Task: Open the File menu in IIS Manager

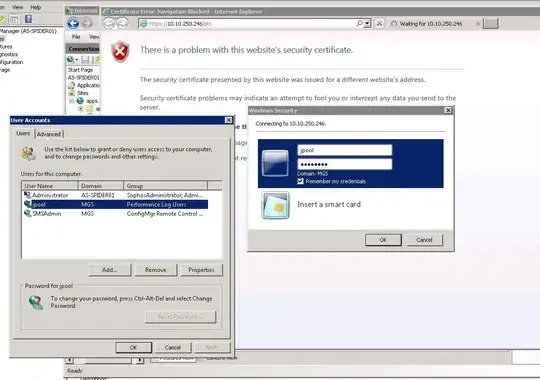Action: [76, 37]
